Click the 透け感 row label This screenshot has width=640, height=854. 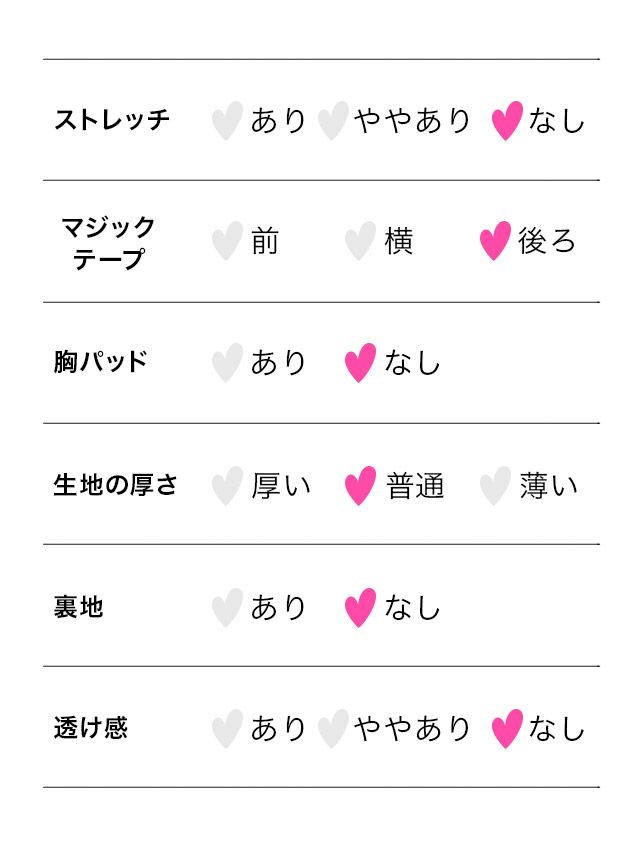point(90,728)
